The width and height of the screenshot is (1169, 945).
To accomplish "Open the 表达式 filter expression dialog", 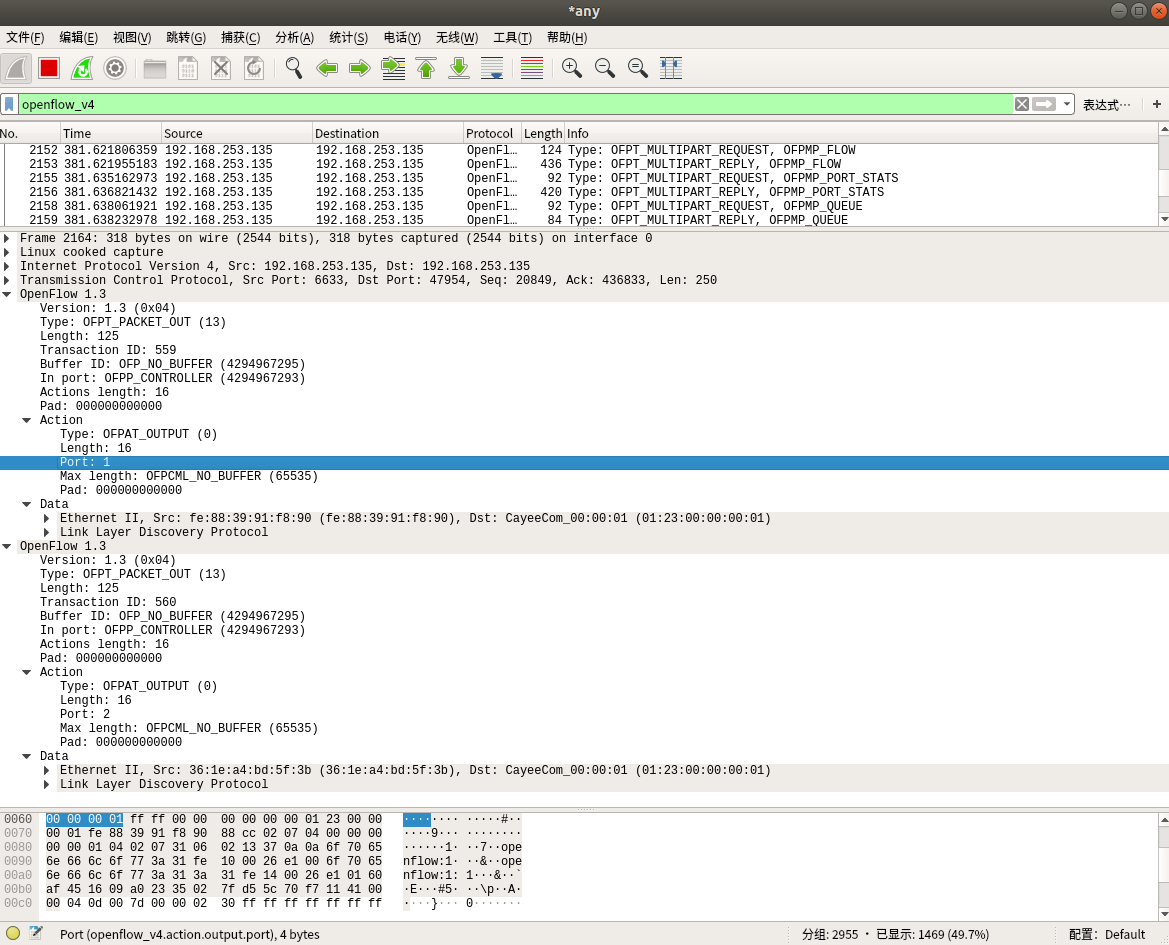I will [x=1106, y=105].
